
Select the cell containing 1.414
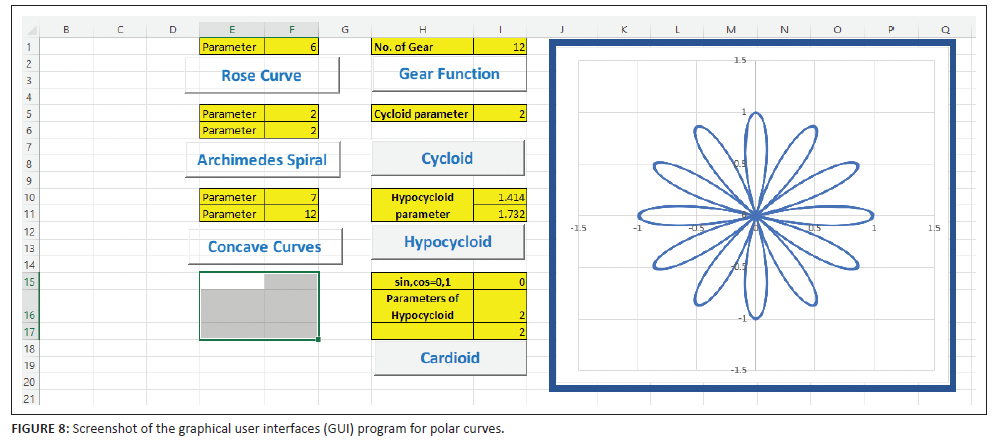(499, 198)
